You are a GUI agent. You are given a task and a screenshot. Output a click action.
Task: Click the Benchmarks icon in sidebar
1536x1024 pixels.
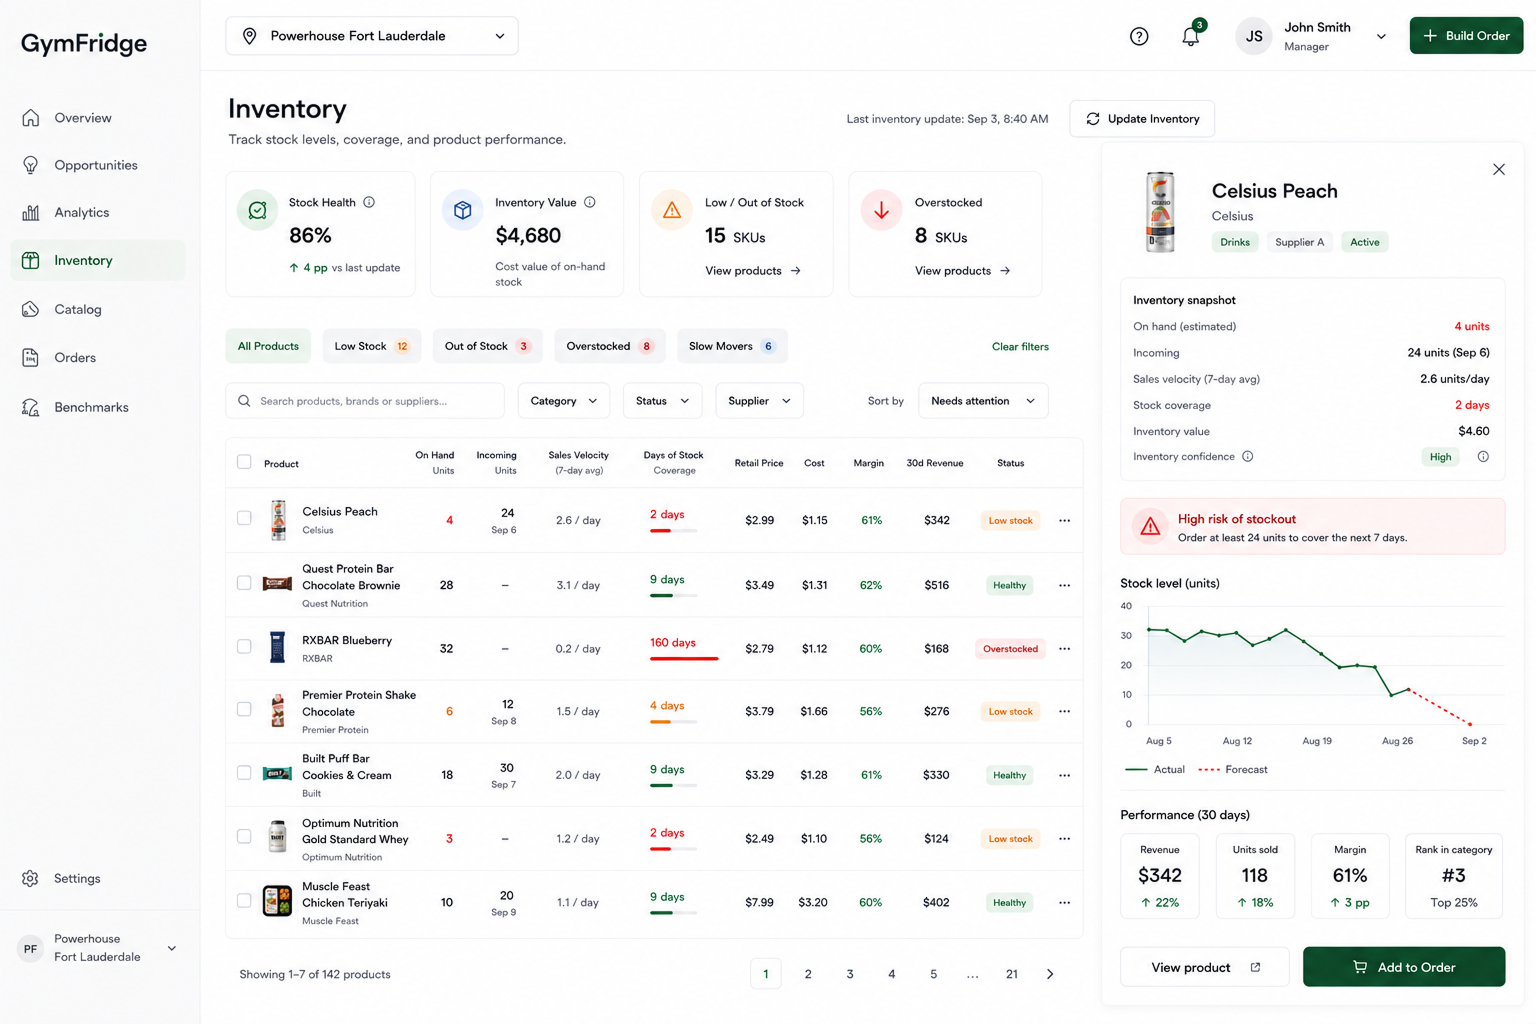click(31, 407)
